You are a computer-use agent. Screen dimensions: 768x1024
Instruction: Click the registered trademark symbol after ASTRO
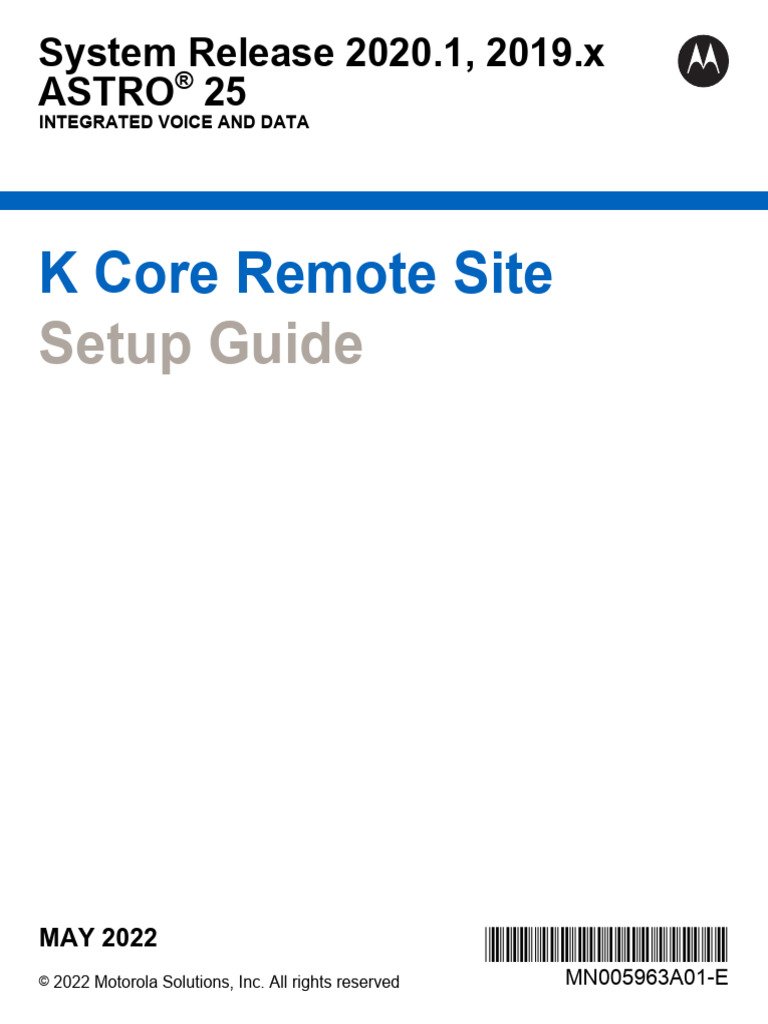[x=183, y=83]
